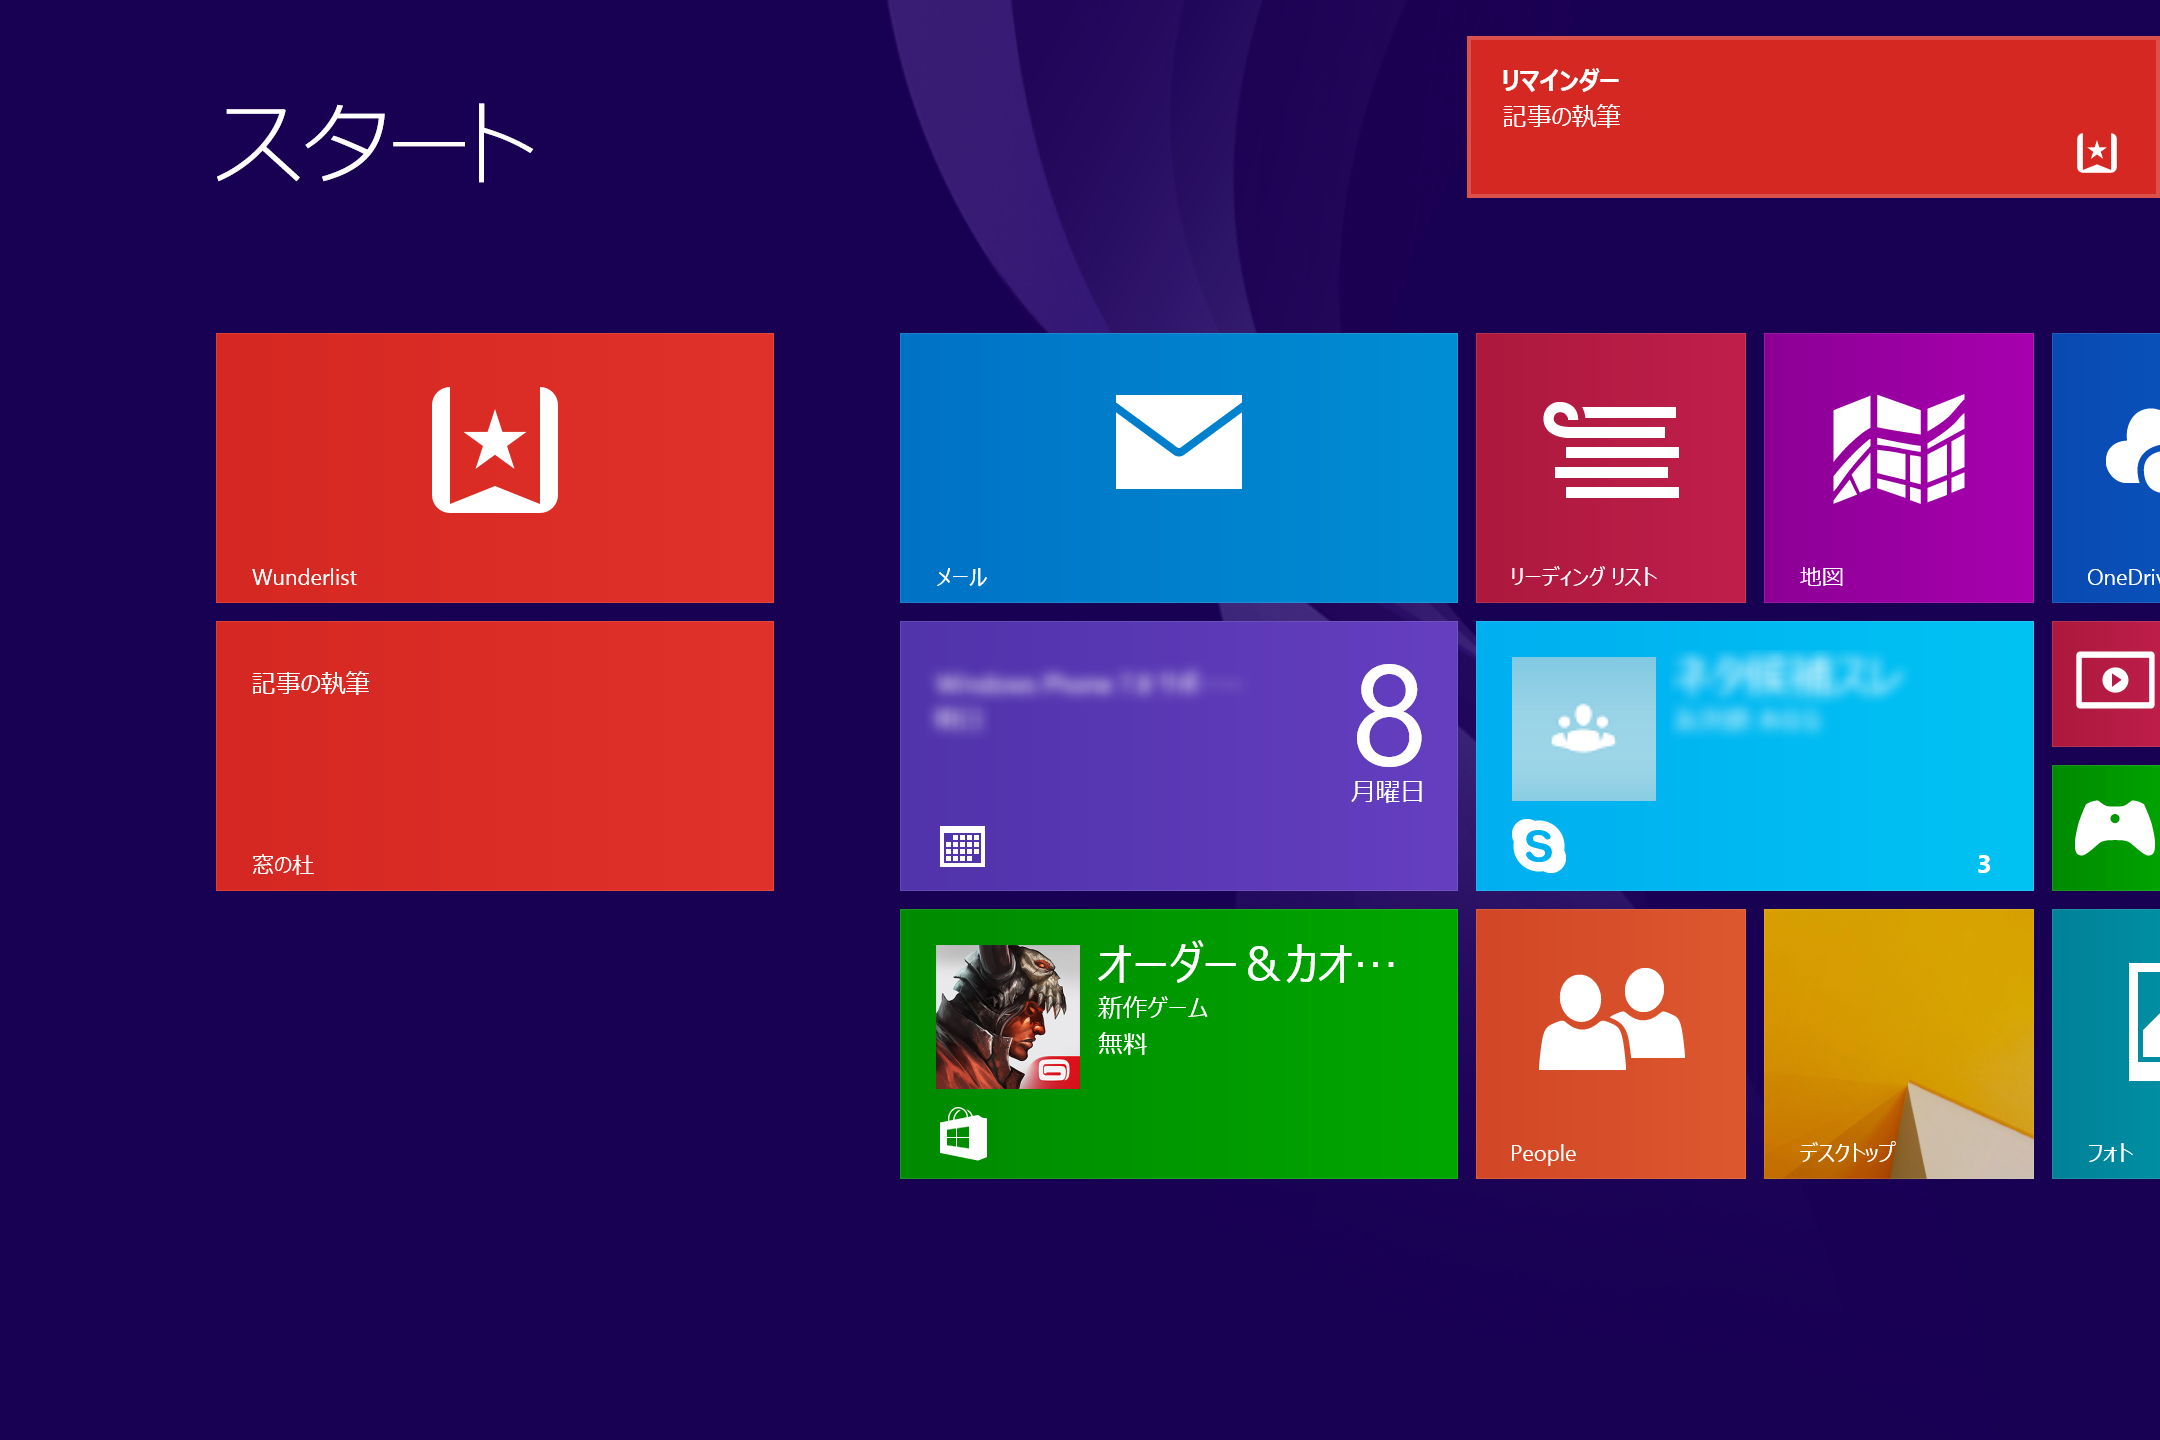Launch the Reading List (リーディング リスト) tile
The width and height of the screenshot is (2160, 1440).
[1610, 467]
